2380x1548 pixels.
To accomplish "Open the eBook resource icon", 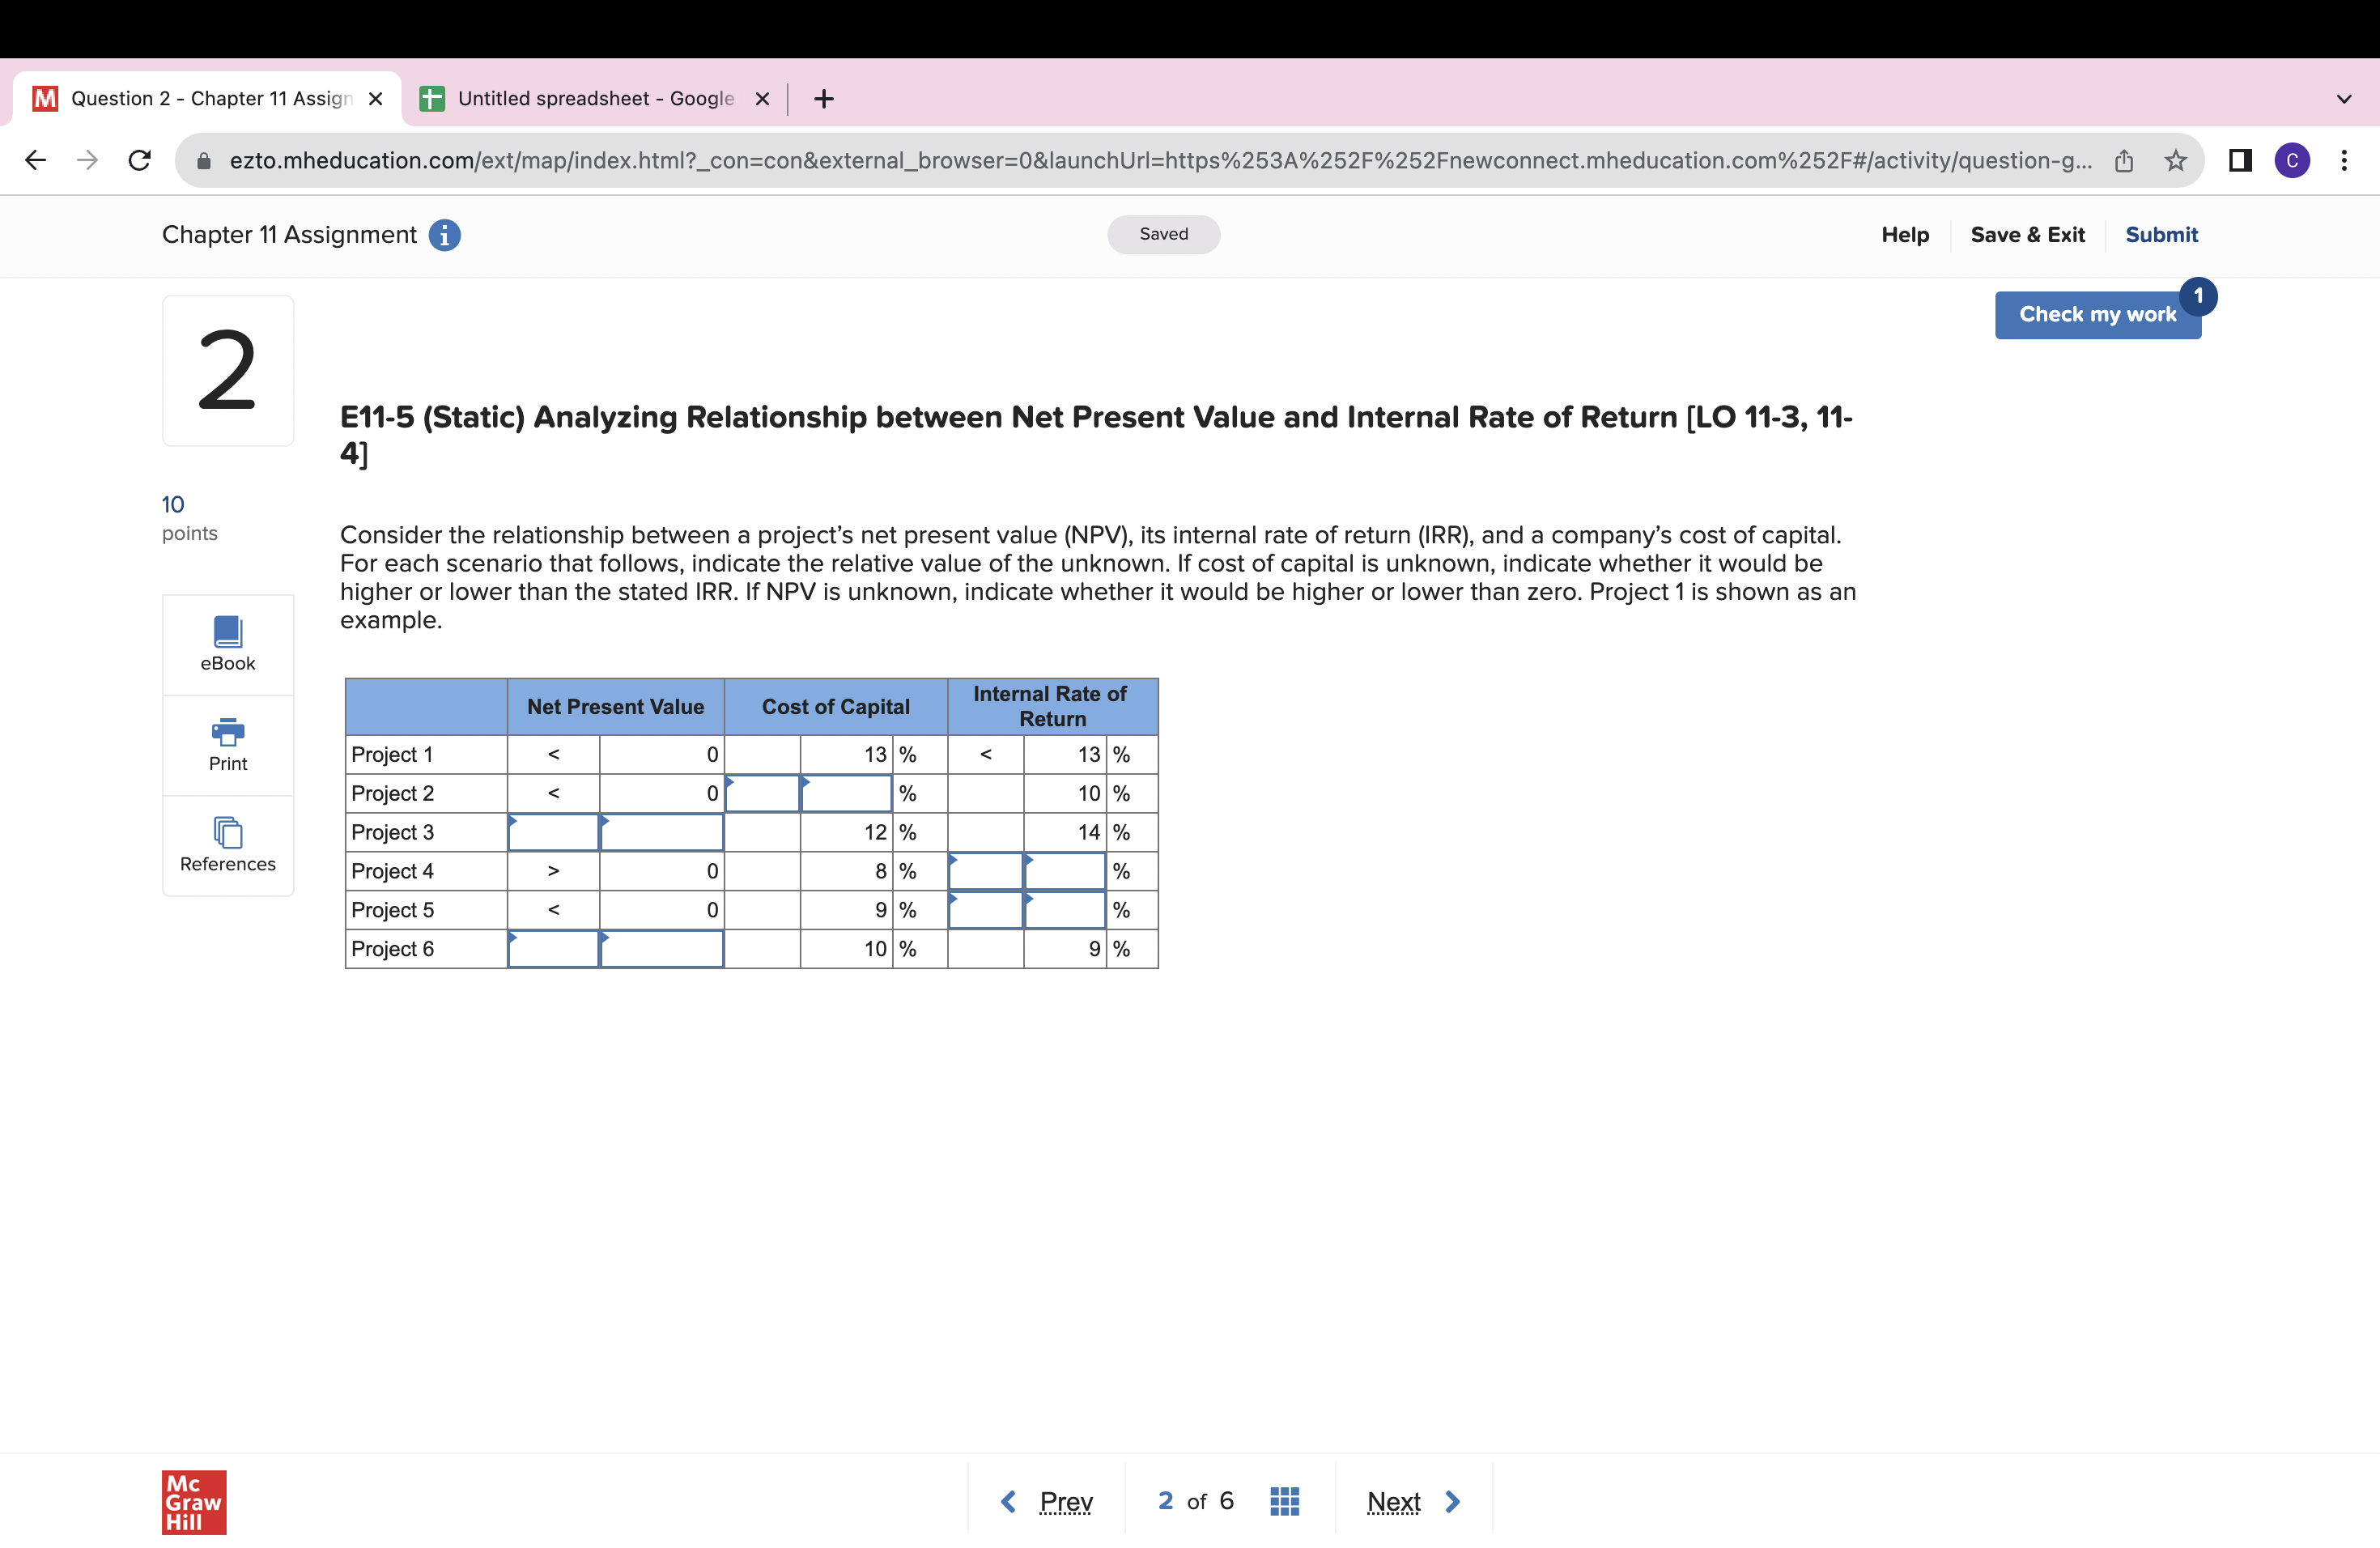I will pos(228,643).
